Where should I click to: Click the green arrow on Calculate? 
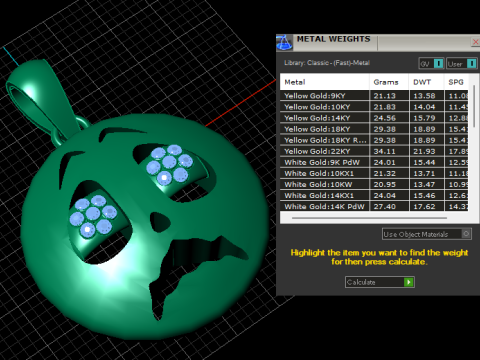point(409,282)
